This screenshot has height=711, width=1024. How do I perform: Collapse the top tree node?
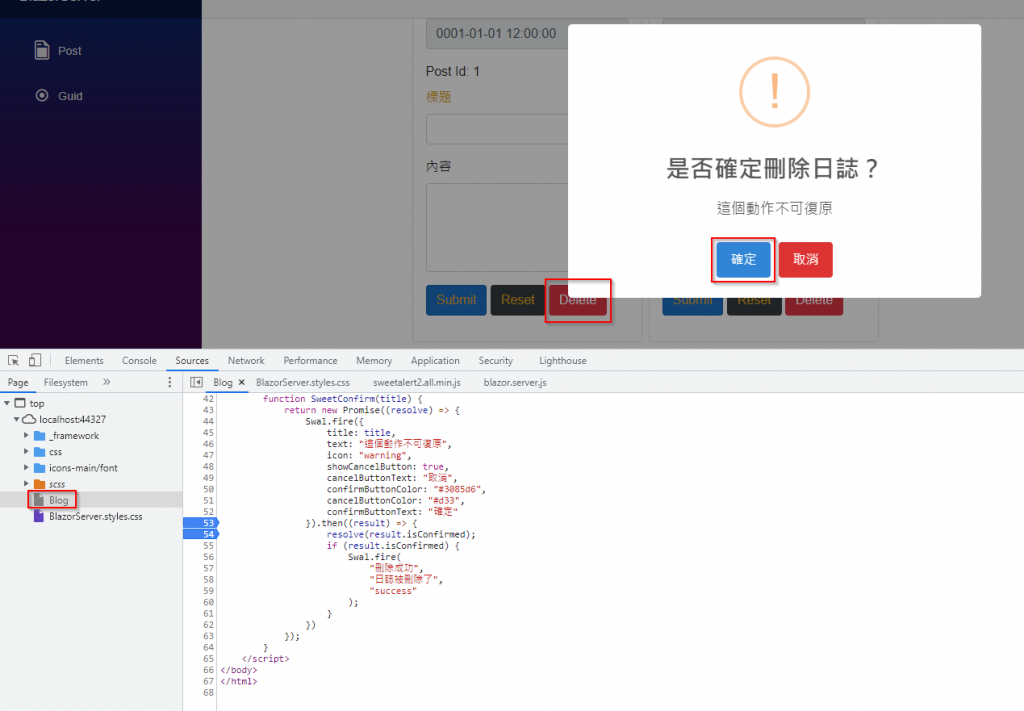tap(7, 403)
